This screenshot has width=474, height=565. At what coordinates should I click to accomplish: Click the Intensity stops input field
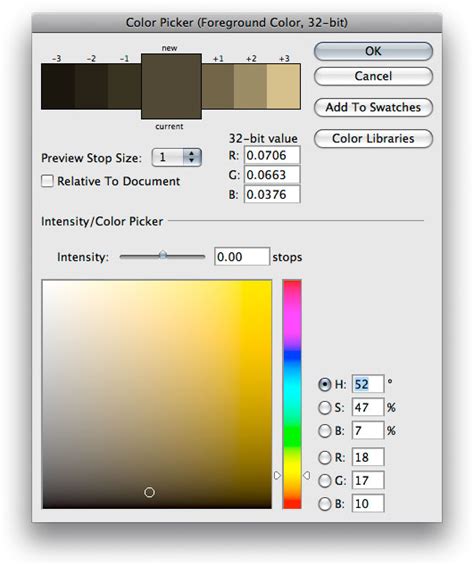tap(242, 257)
